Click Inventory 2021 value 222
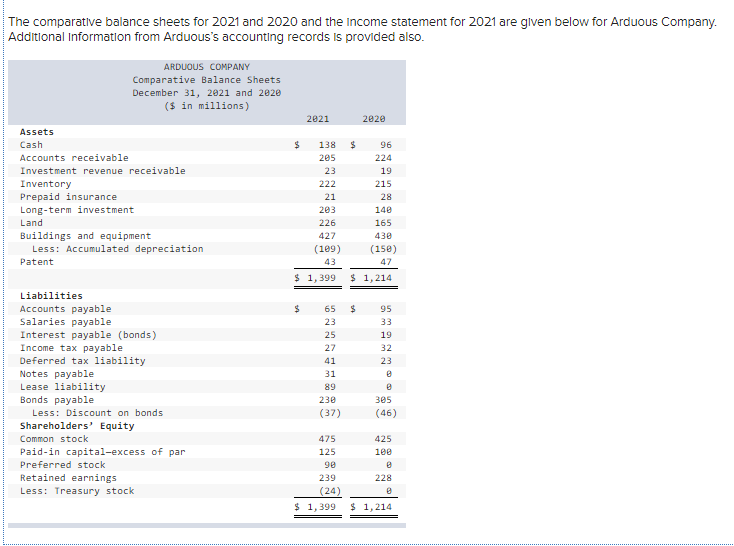This screenshot has height=546, width=734. (x=327, y=184)
